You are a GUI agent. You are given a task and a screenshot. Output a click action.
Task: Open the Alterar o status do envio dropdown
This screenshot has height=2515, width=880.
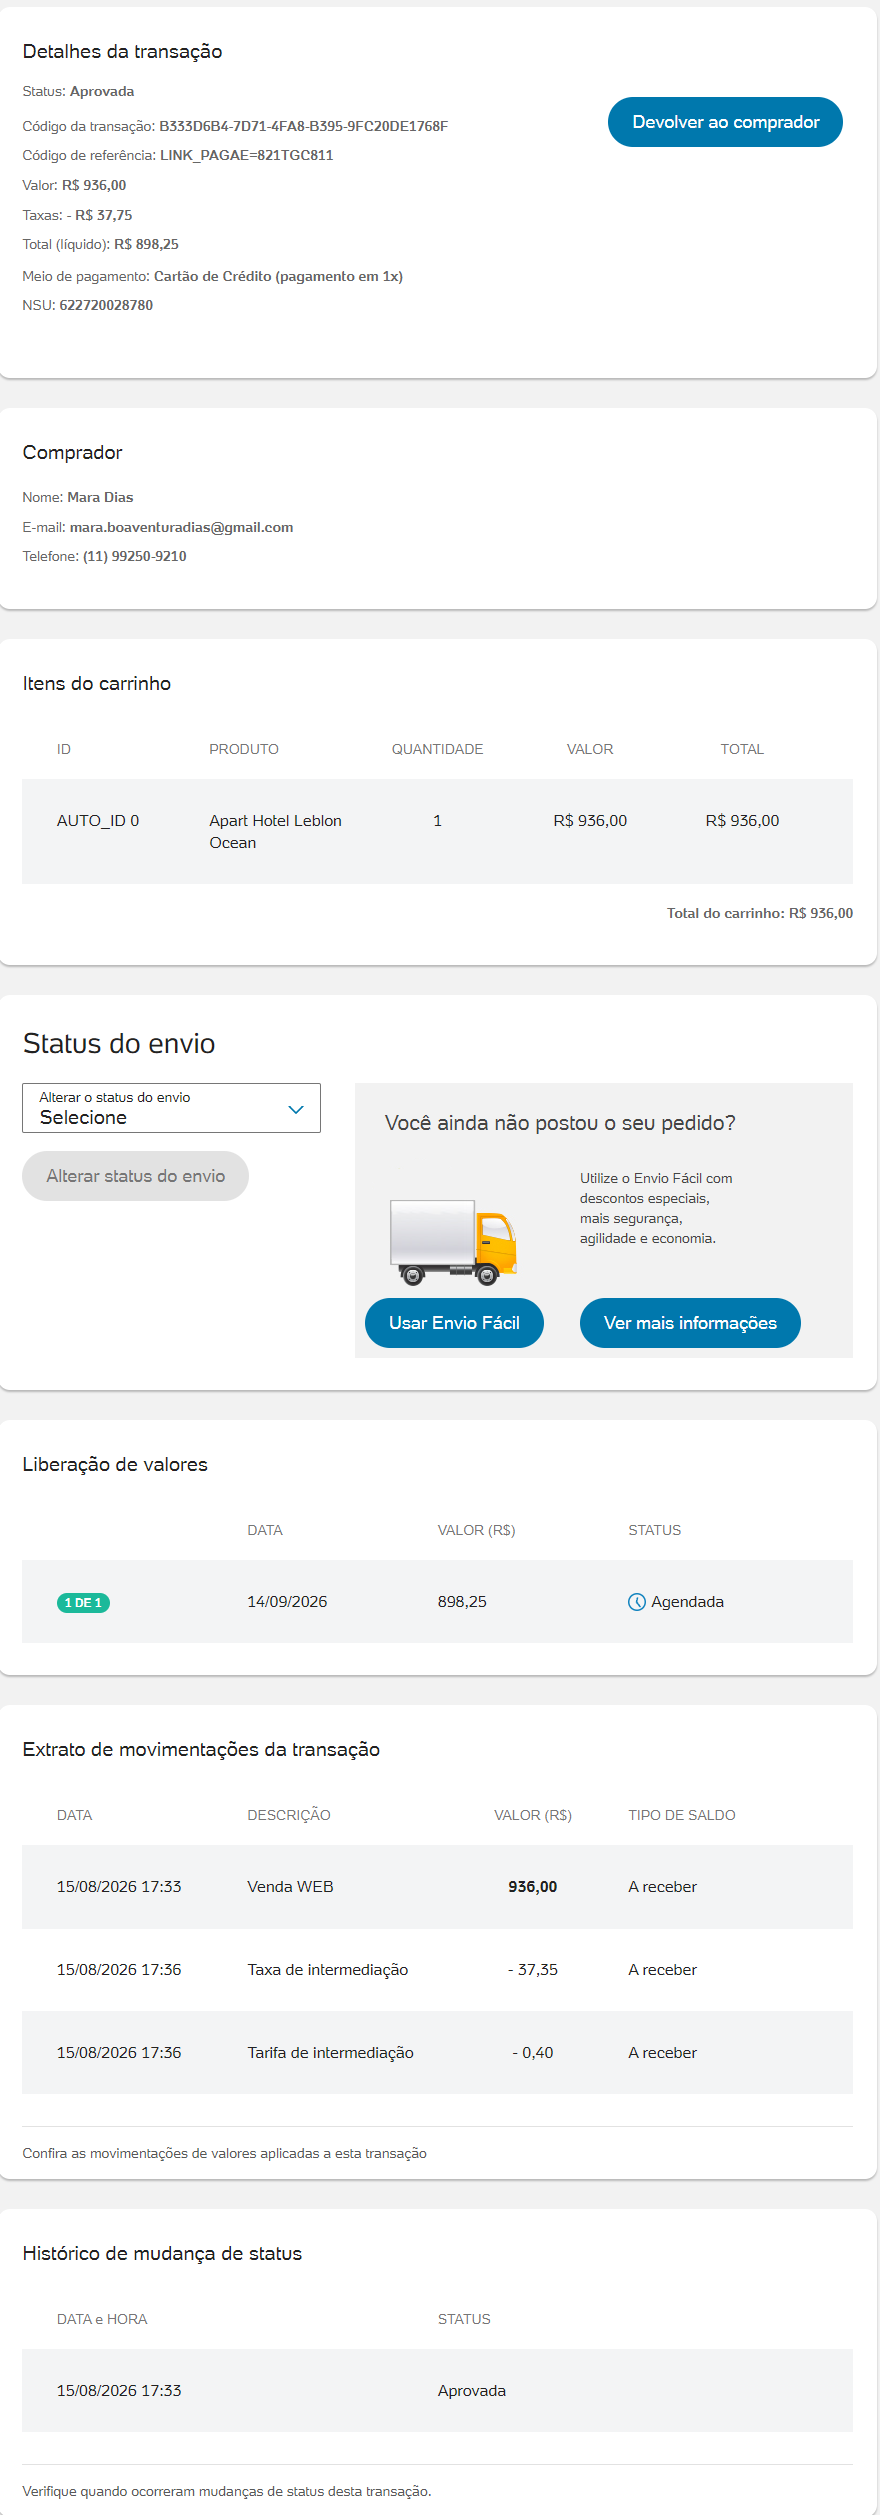click(x=171, y=1108)
